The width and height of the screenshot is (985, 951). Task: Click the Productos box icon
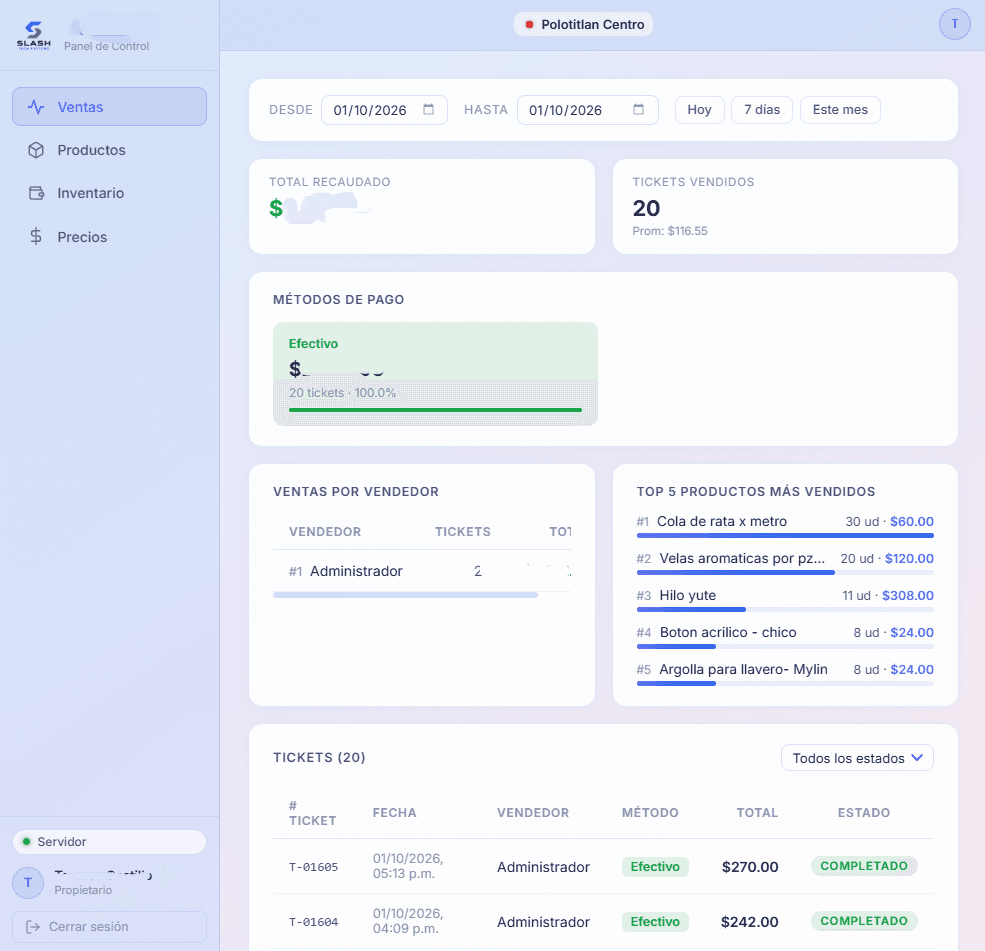pyautogui.click(x=36, y=150)
